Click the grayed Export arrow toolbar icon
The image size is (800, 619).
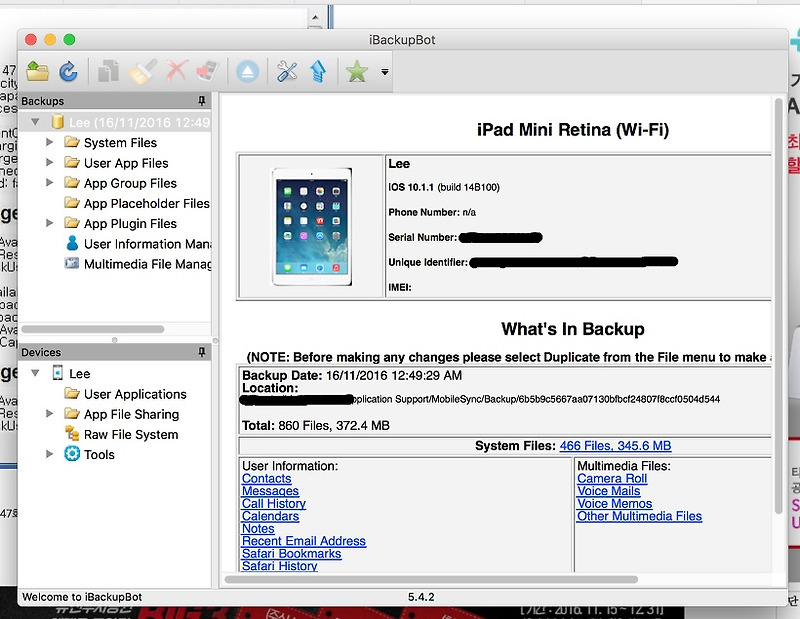pos(208,71)
